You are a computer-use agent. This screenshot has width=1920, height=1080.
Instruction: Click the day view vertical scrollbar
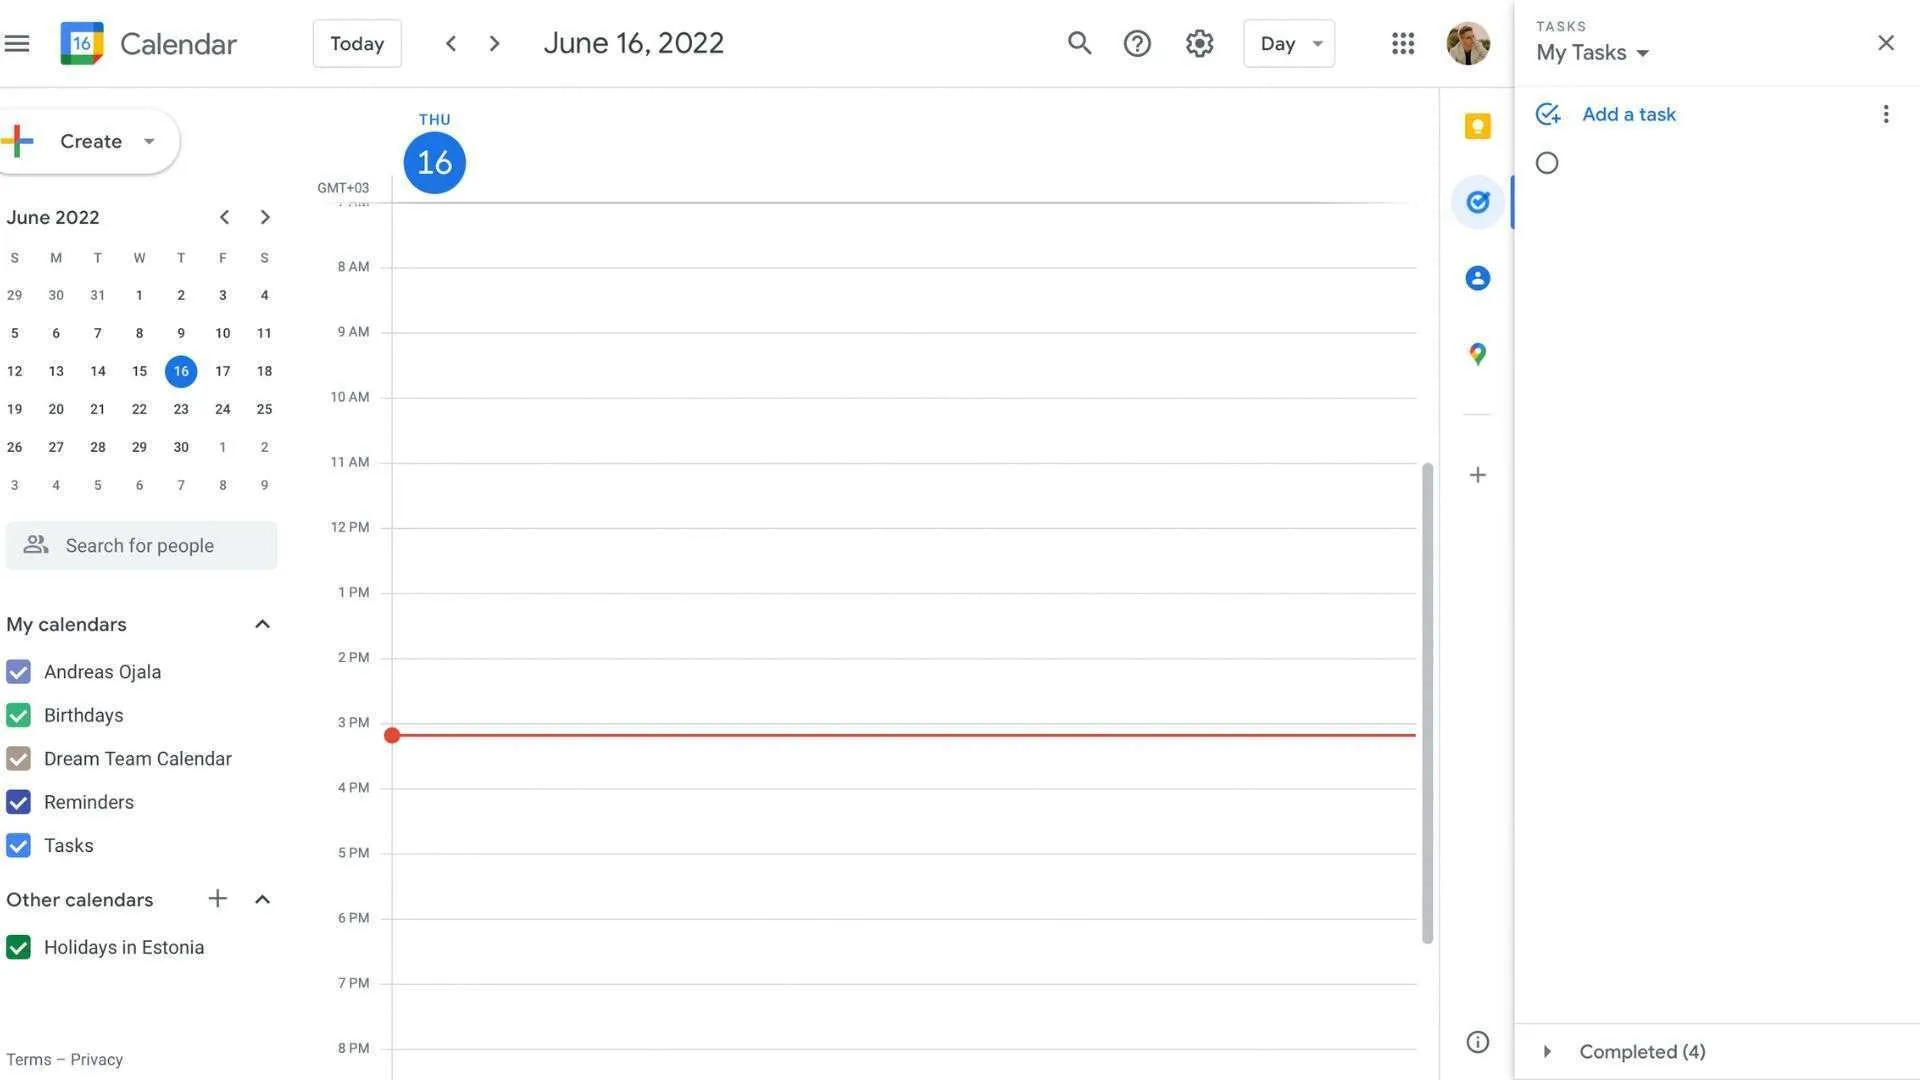[x=1427, y=703]
